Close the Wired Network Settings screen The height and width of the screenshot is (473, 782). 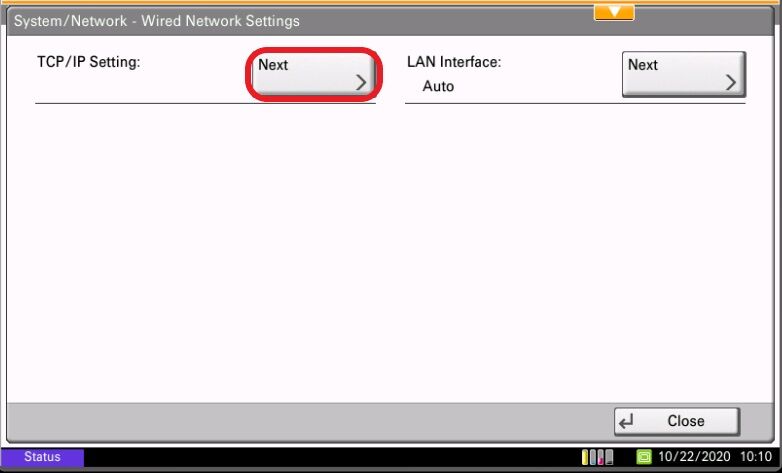(x=677, y=422)
